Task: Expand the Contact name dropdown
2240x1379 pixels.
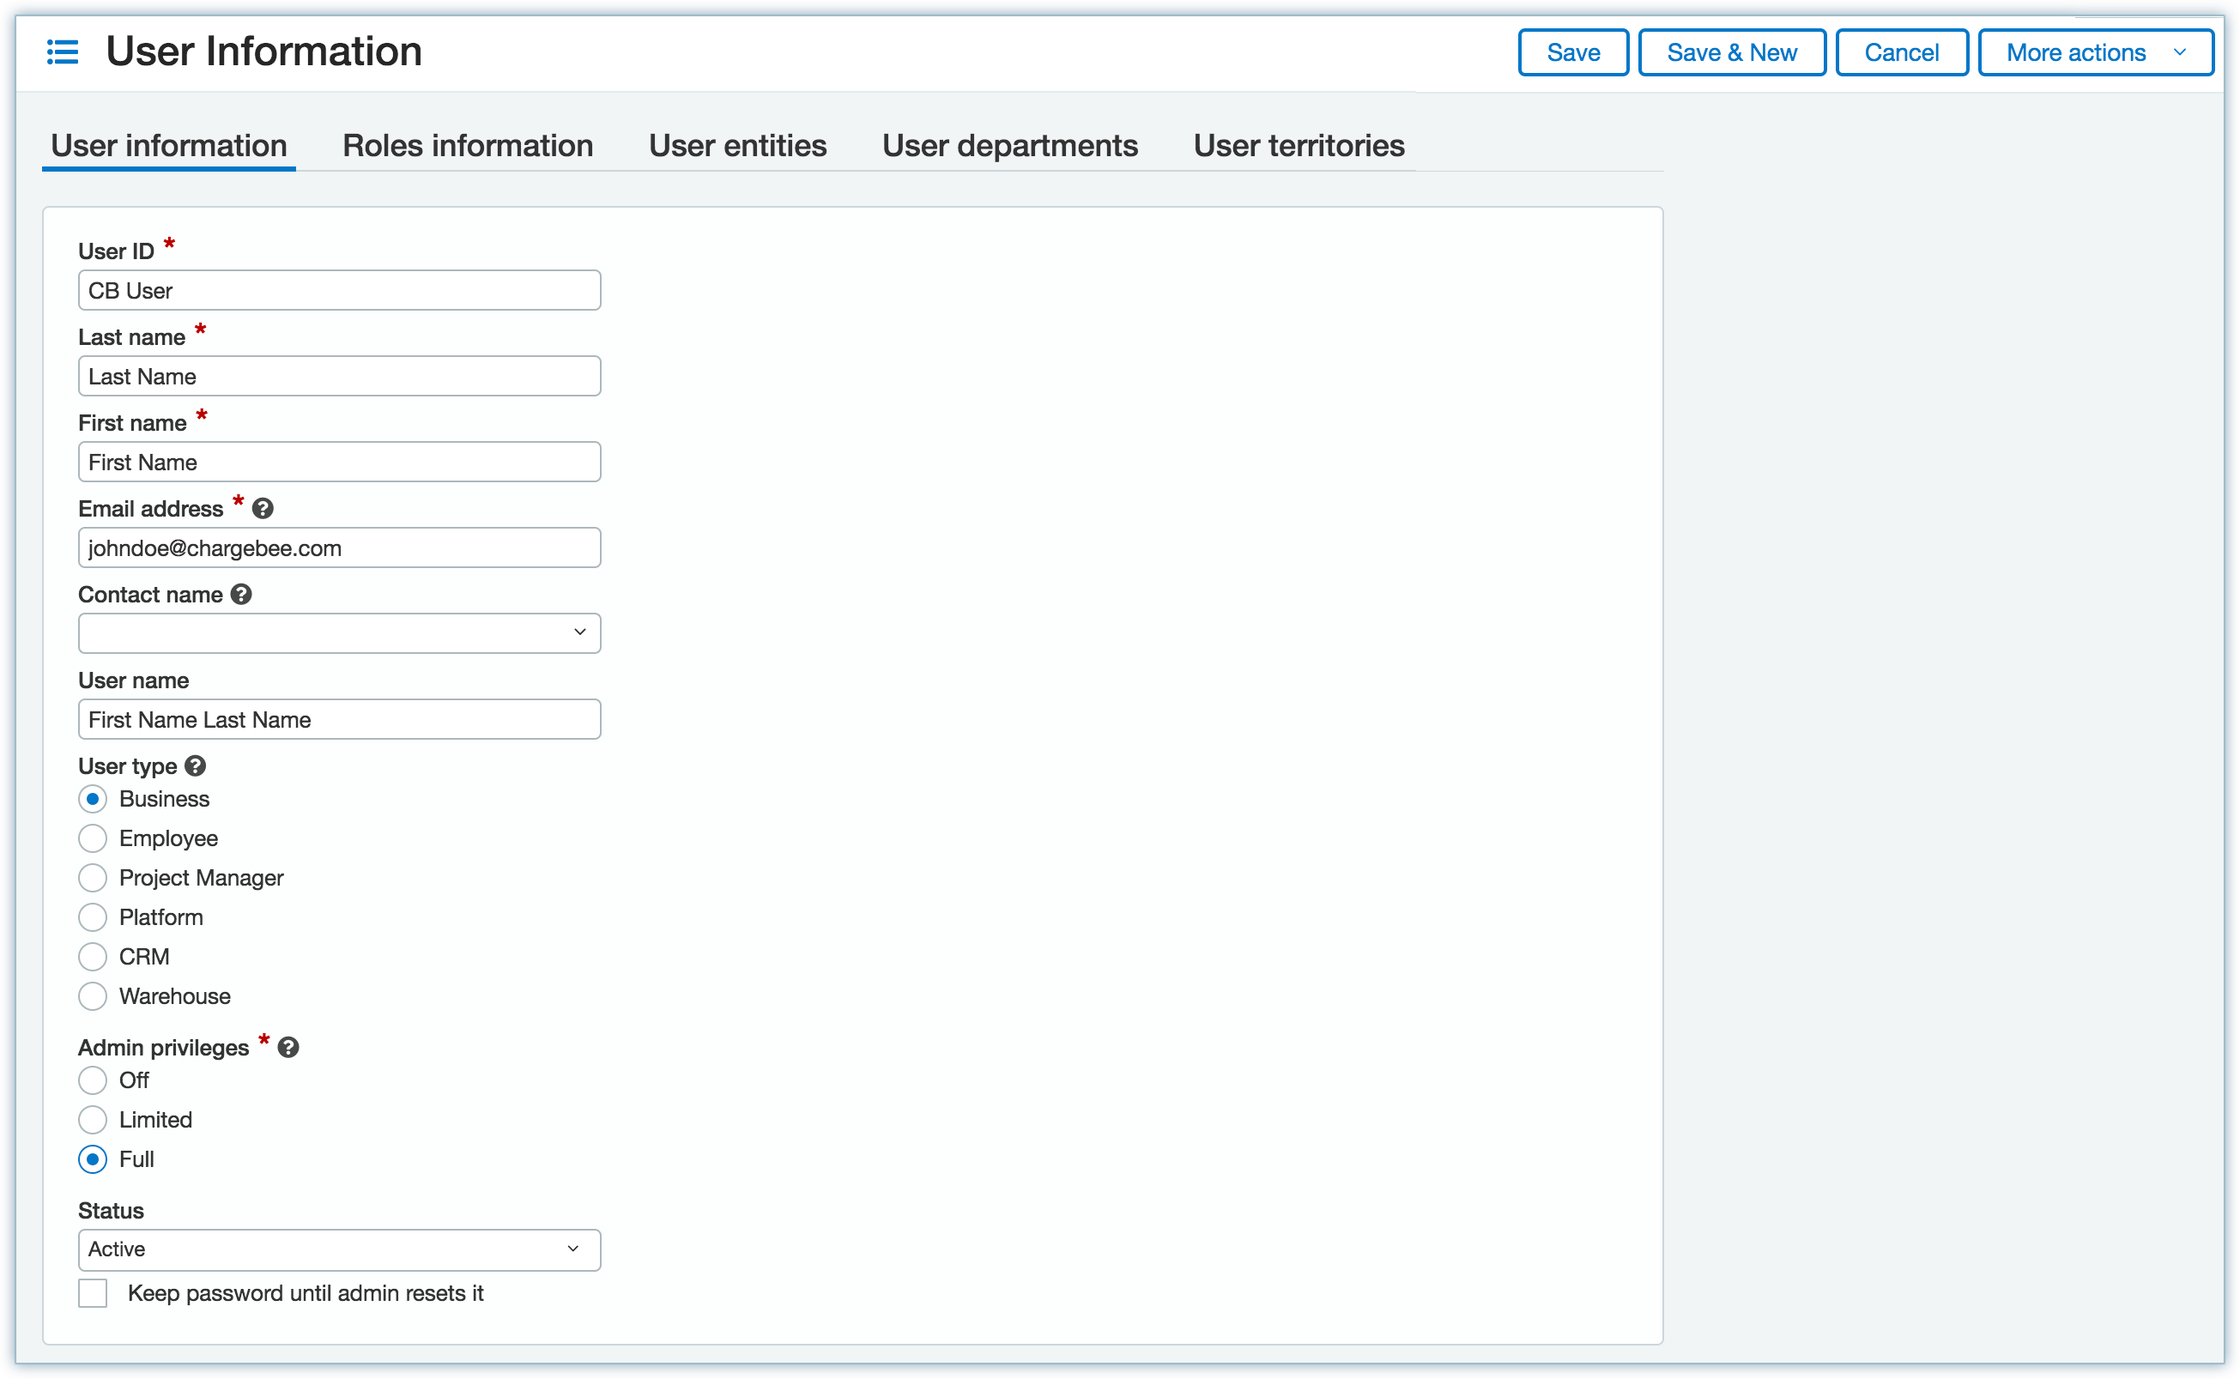Action: tap(339, 633)
